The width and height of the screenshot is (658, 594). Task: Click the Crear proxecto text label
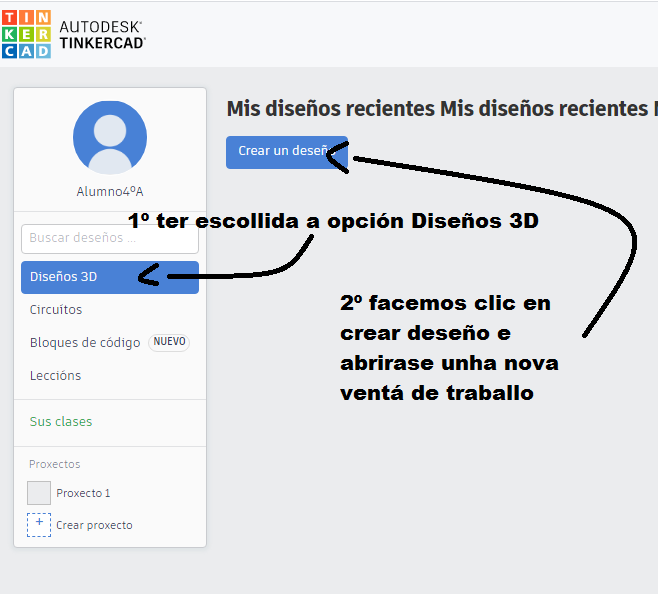pos(94,525)
